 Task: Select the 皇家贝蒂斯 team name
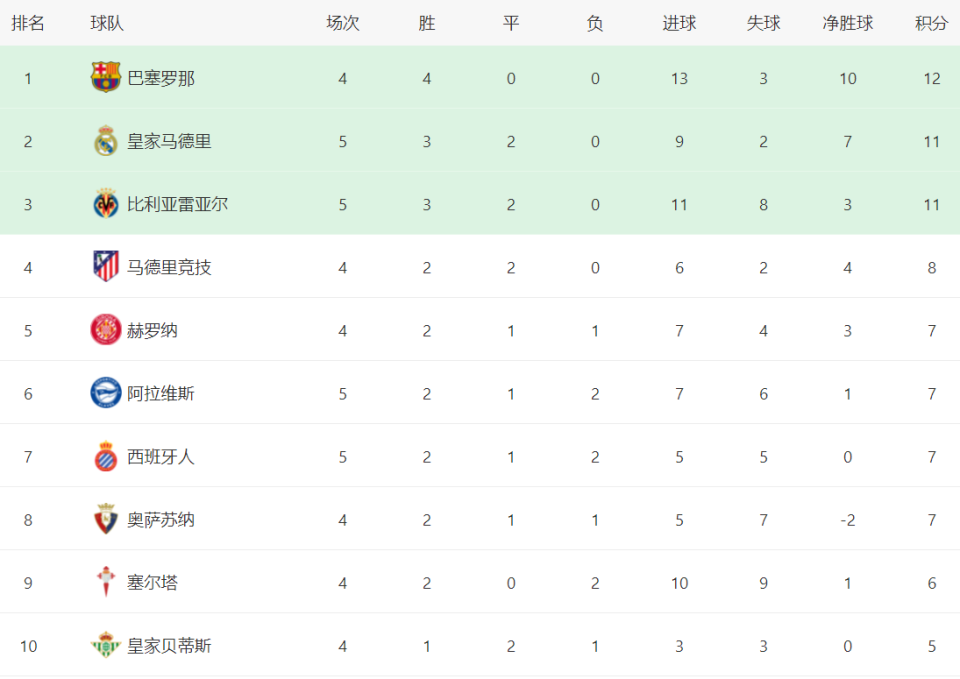(x=170, y=646)
